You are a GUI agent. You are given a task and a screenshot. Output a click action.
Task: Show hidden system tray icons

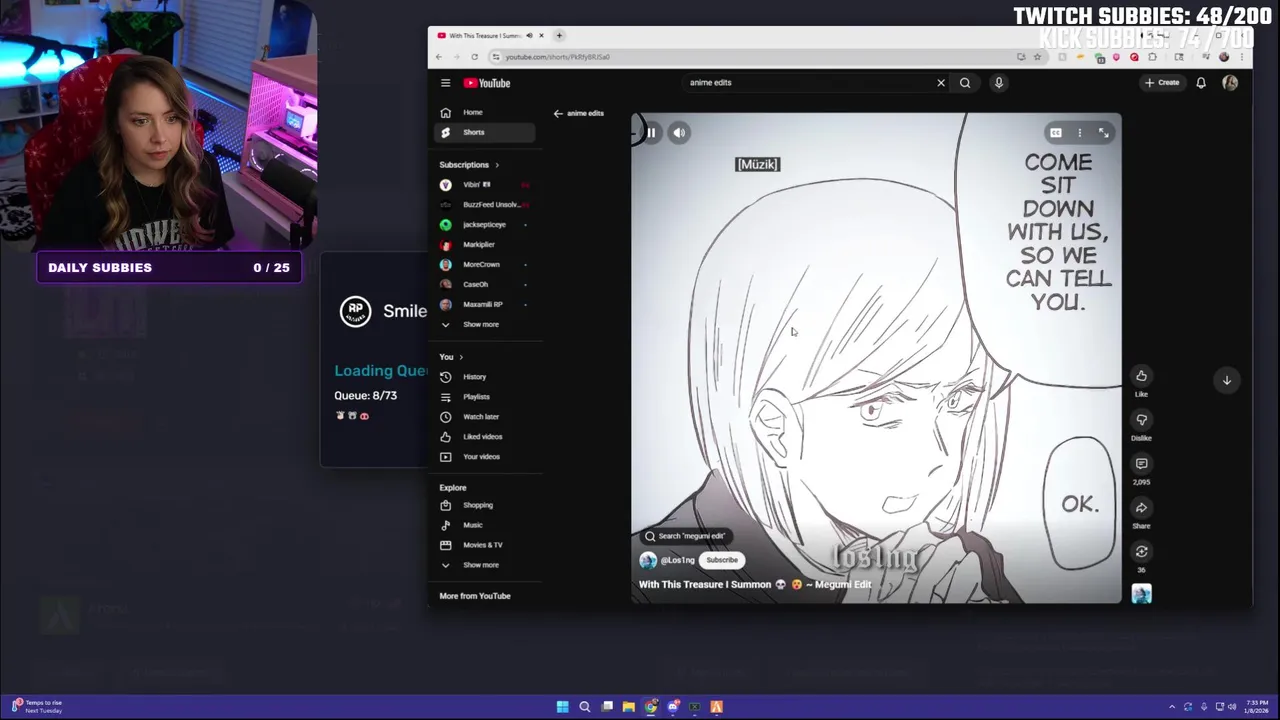click(x=1172, y=707)
